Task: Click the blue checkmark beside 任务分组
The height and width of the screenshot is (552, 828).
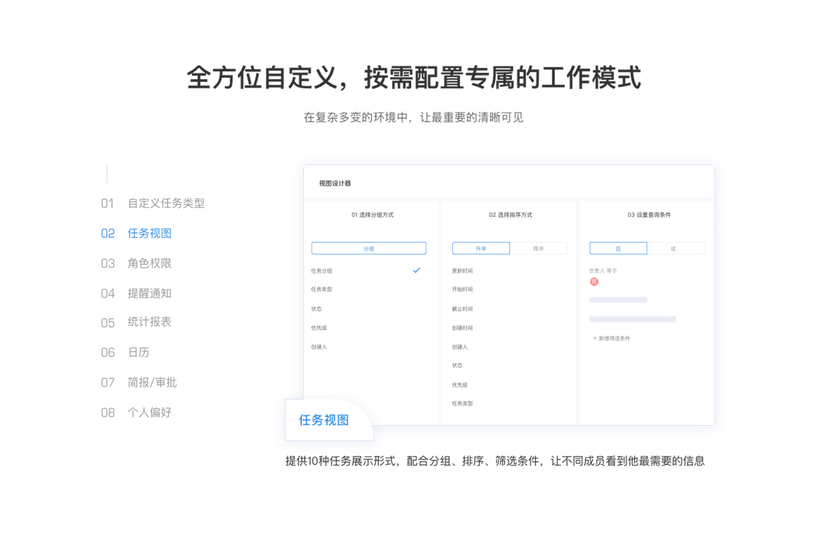Action: coord(417,270)
